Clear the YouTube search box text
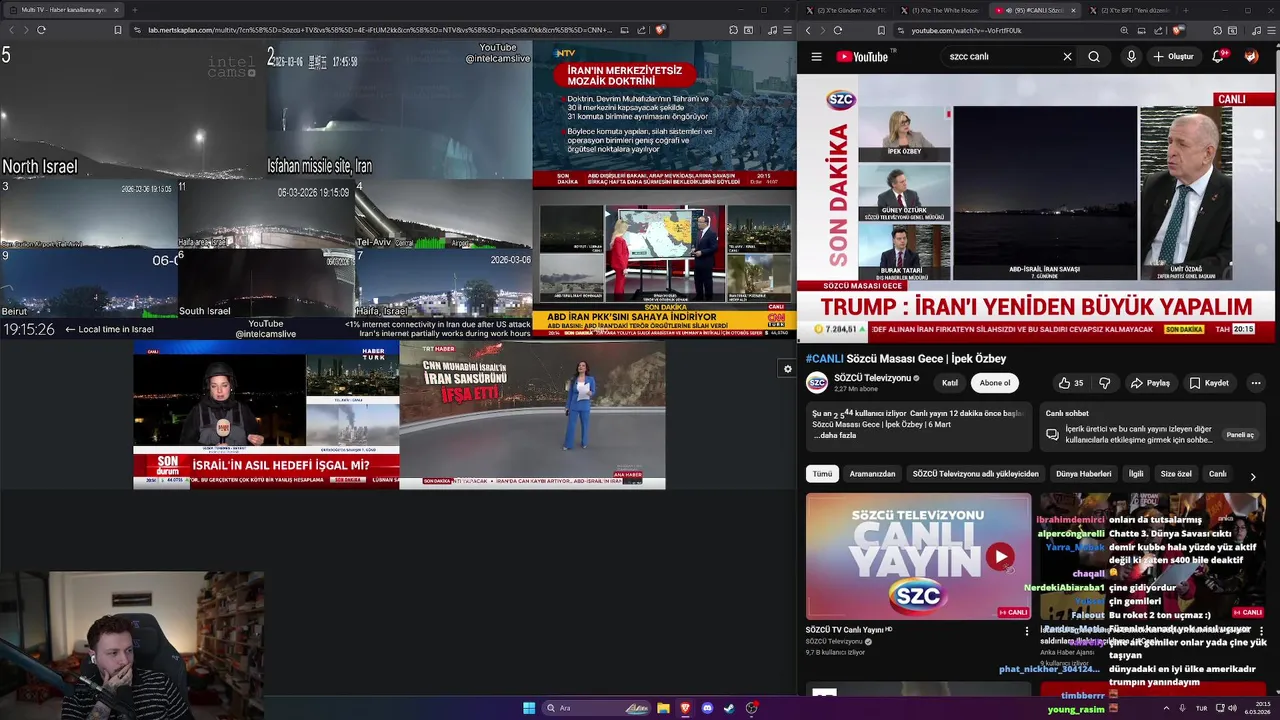 (x=1067, y=57)
